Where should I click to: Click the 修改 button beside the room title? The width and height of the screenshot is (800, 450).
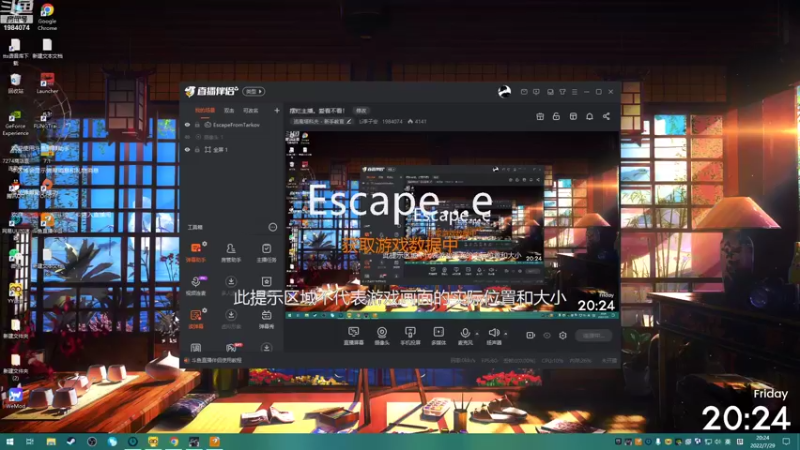click(x=361, y=110)
